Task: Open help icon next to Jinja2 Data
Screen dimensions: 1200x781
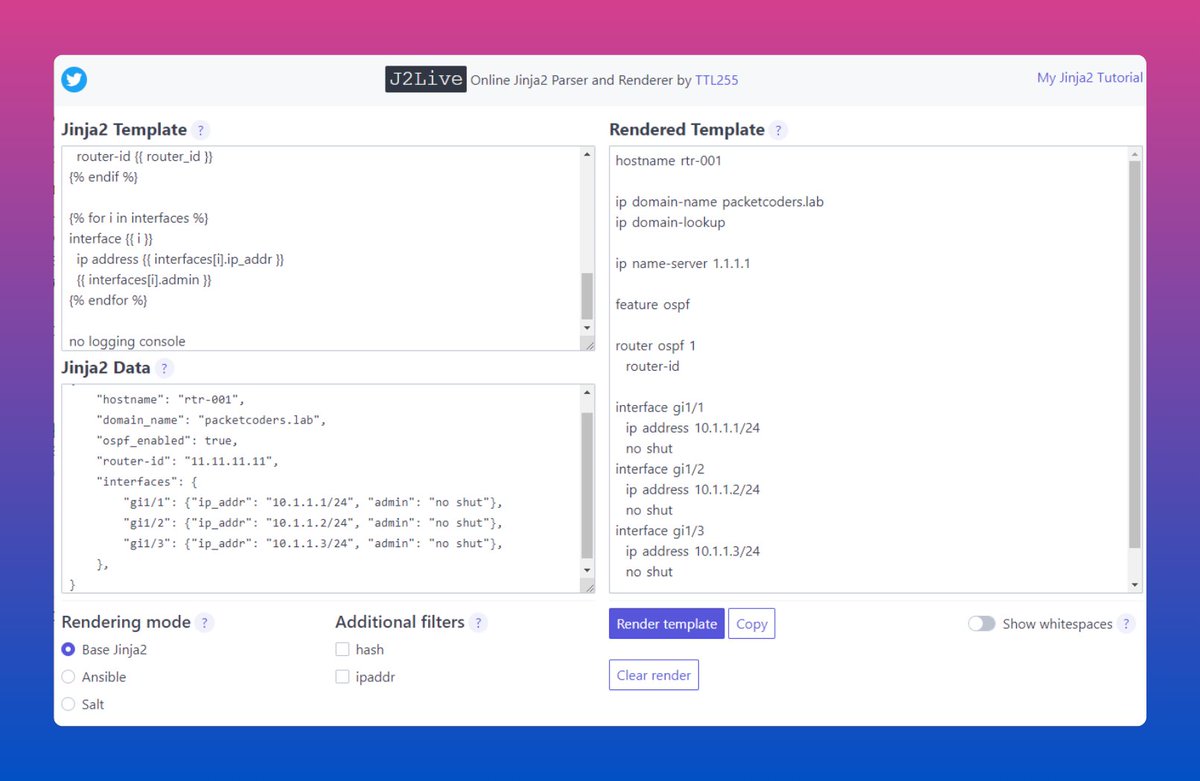Action: (x=165, y=368)
